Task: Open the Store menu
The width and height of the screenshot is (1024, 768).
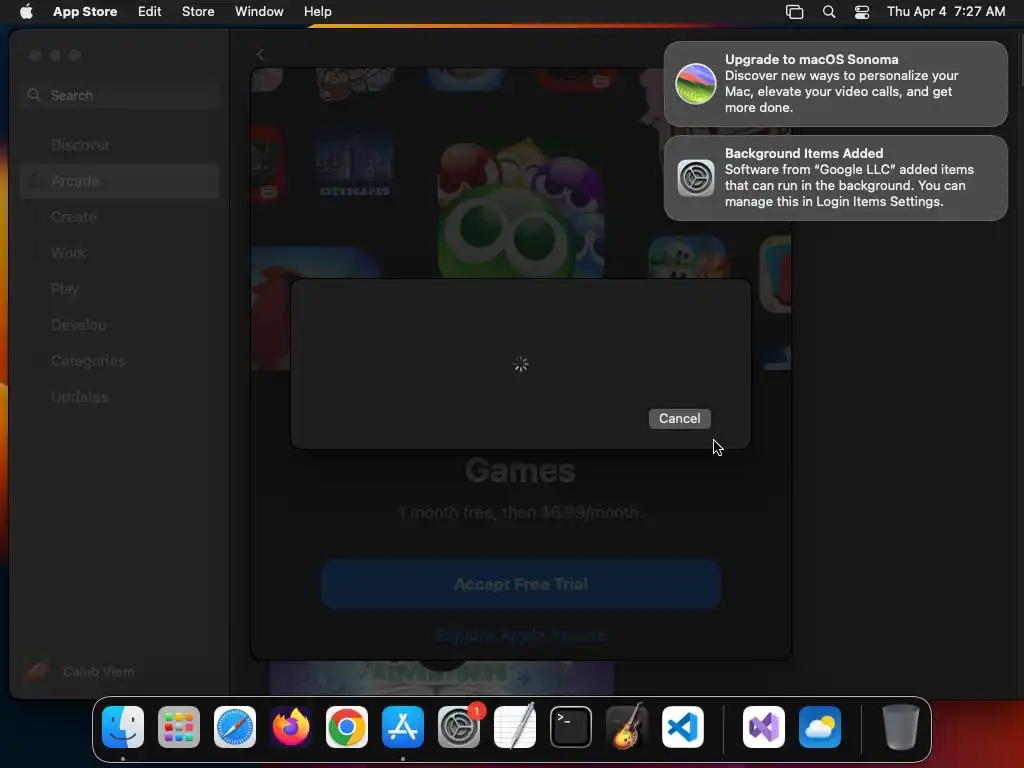Action: click(198, 12)
